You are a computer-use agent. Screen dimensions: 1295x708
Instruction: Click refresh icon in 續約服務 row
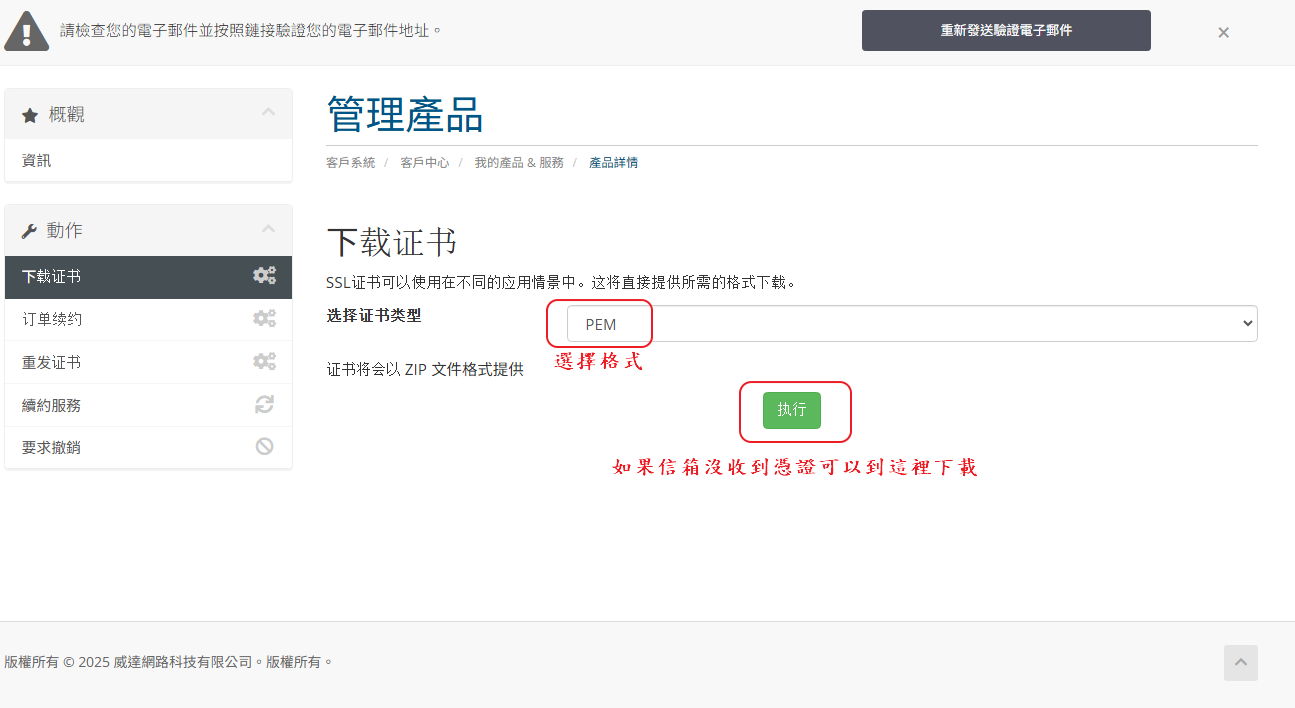tap(264, 405)
